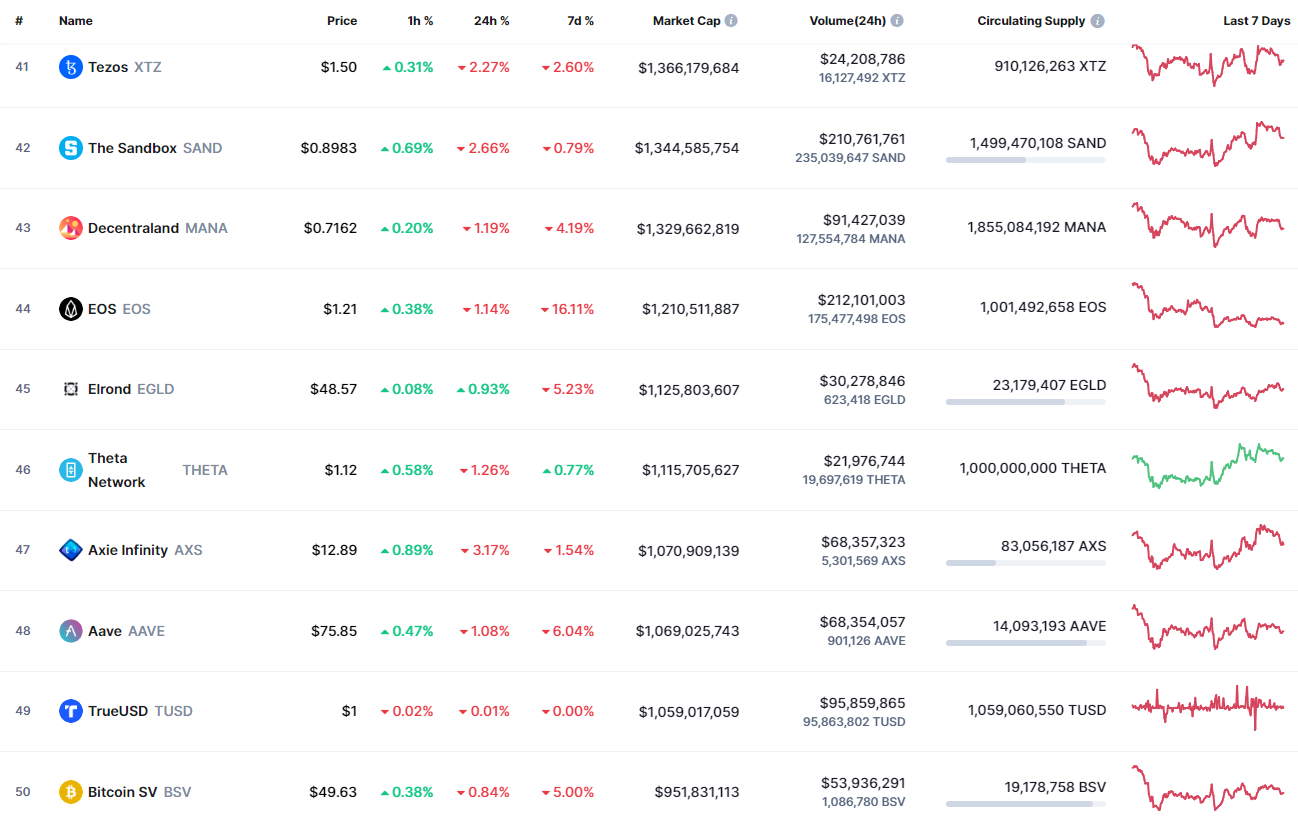1298x825 pixels.
Task: Click the Bitcoin SV coin logo icon
Action: (70, 792)
